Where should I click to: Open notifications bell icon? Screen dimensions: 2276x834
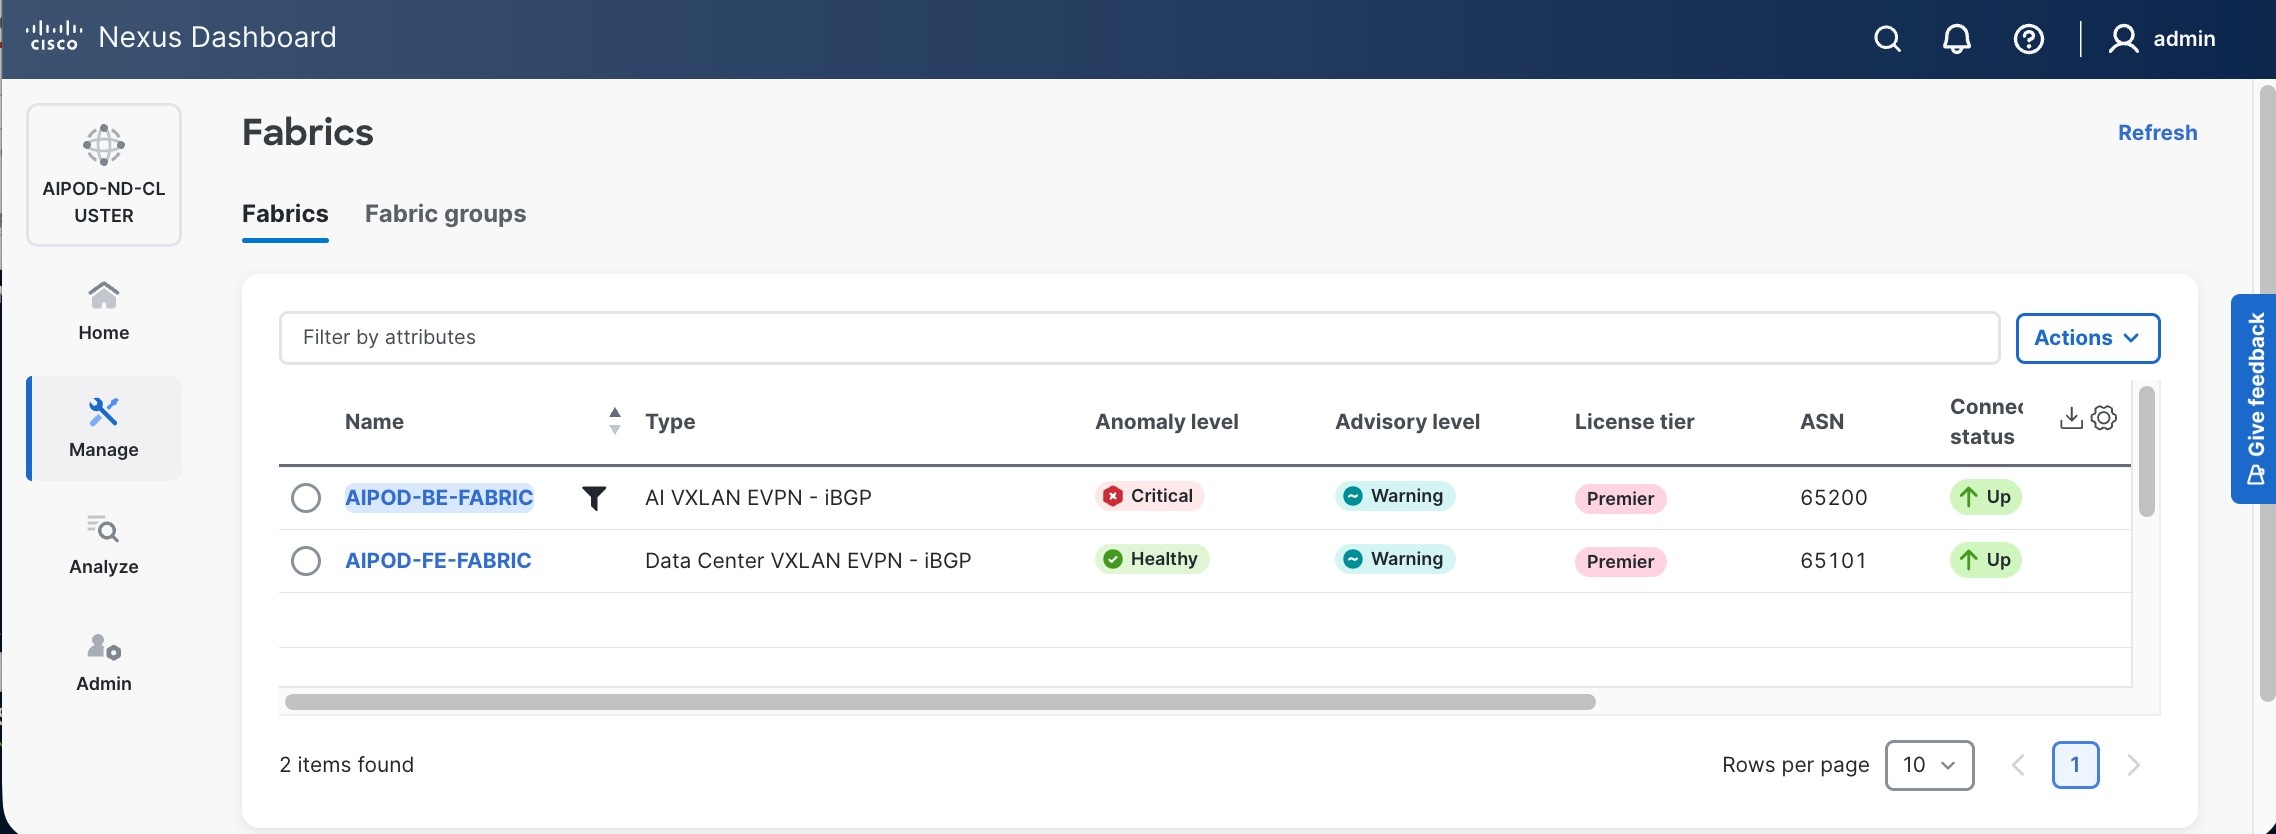click(1957, 39)
